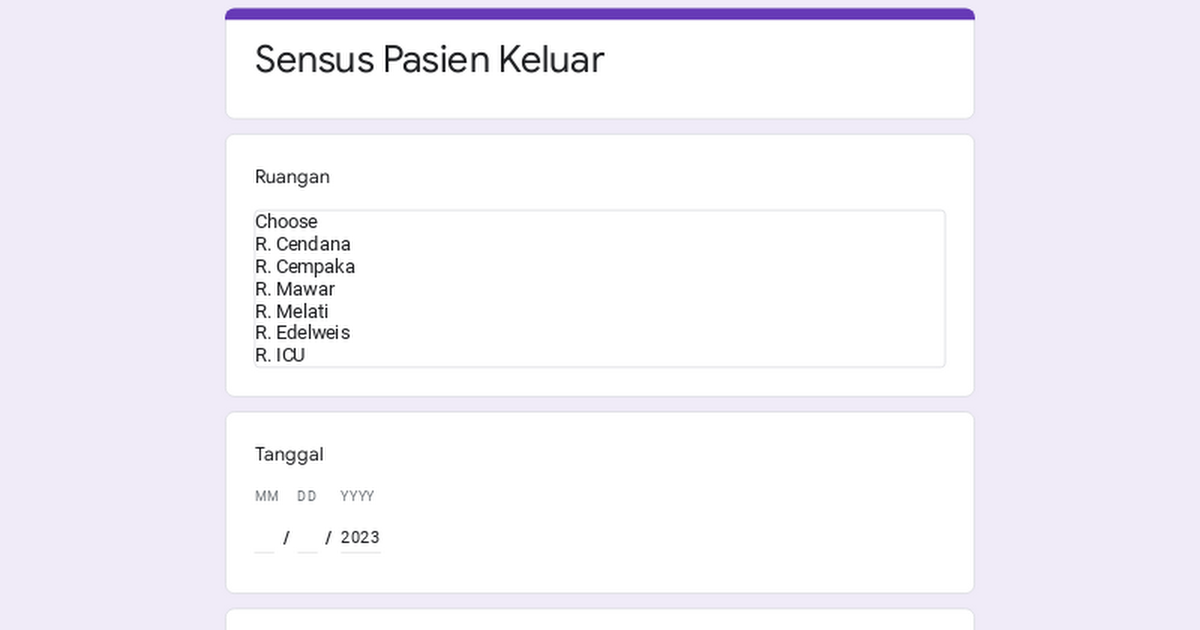This screenshot has width=1200, height=630.
Task: Click the Tanggal question label
Action: pos(289,455)
